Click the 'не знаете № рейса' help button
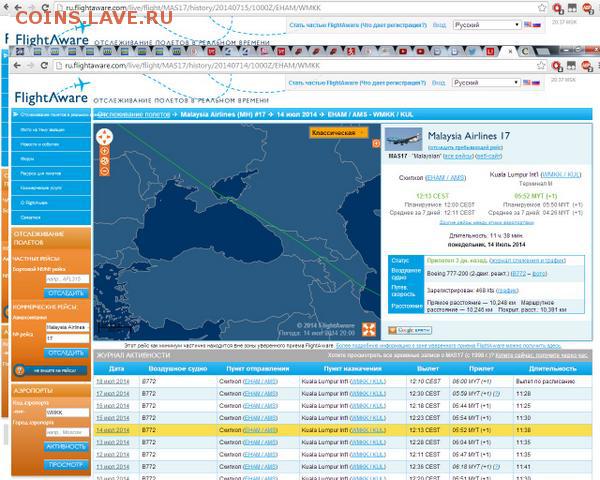Viewport: 600px width, 480px height. click(51, 370)
